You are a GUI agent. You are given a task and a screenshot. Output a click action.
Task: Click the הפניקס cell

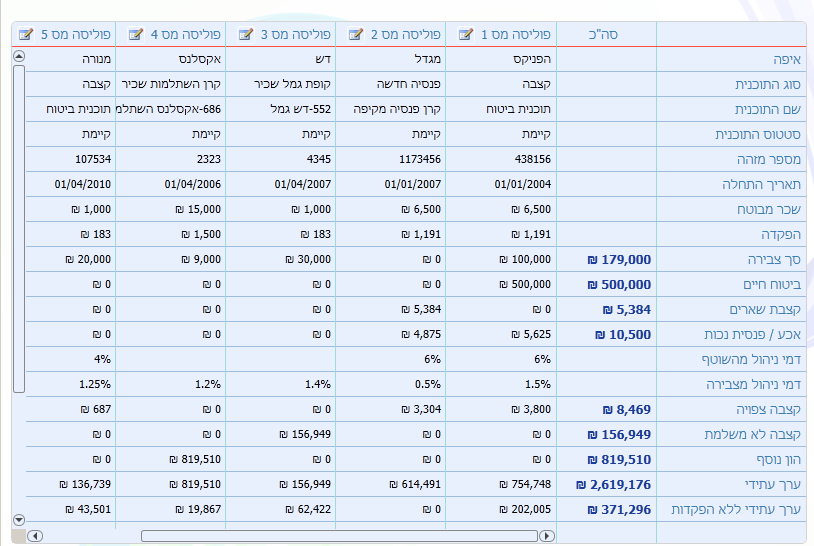[532, 59]
